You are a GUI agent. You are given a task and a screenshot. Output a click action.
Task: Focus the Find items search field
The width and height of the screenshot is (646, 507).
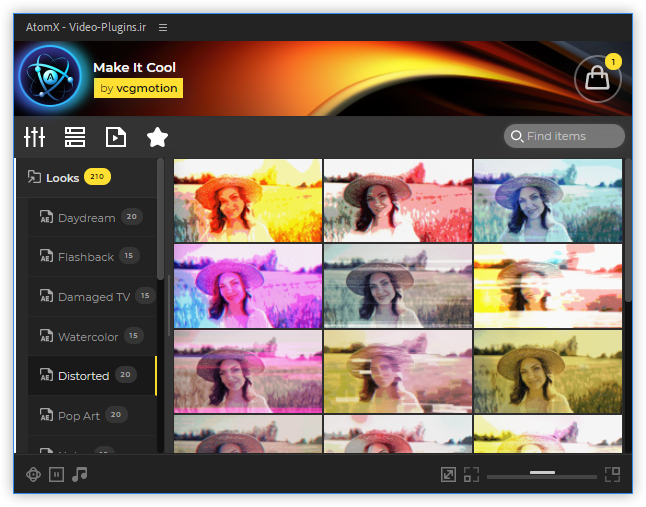coord(564,136)
